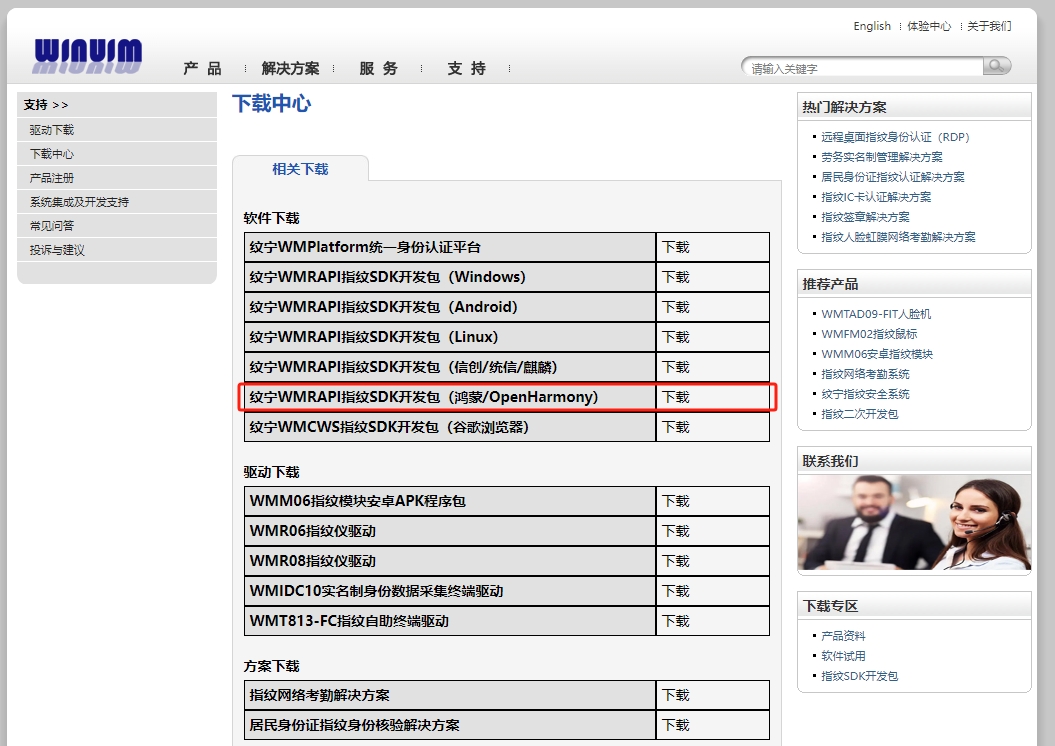Screen dimensions: 1055x746
Task: Click the 软件下载 section heading
Action: coord(271,218)
